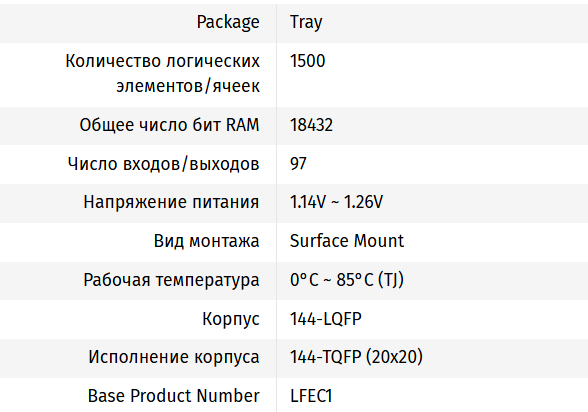The width and height of the screenshot is (588, 412).
Task: Select the Surface Mount value
Action: 347,241
